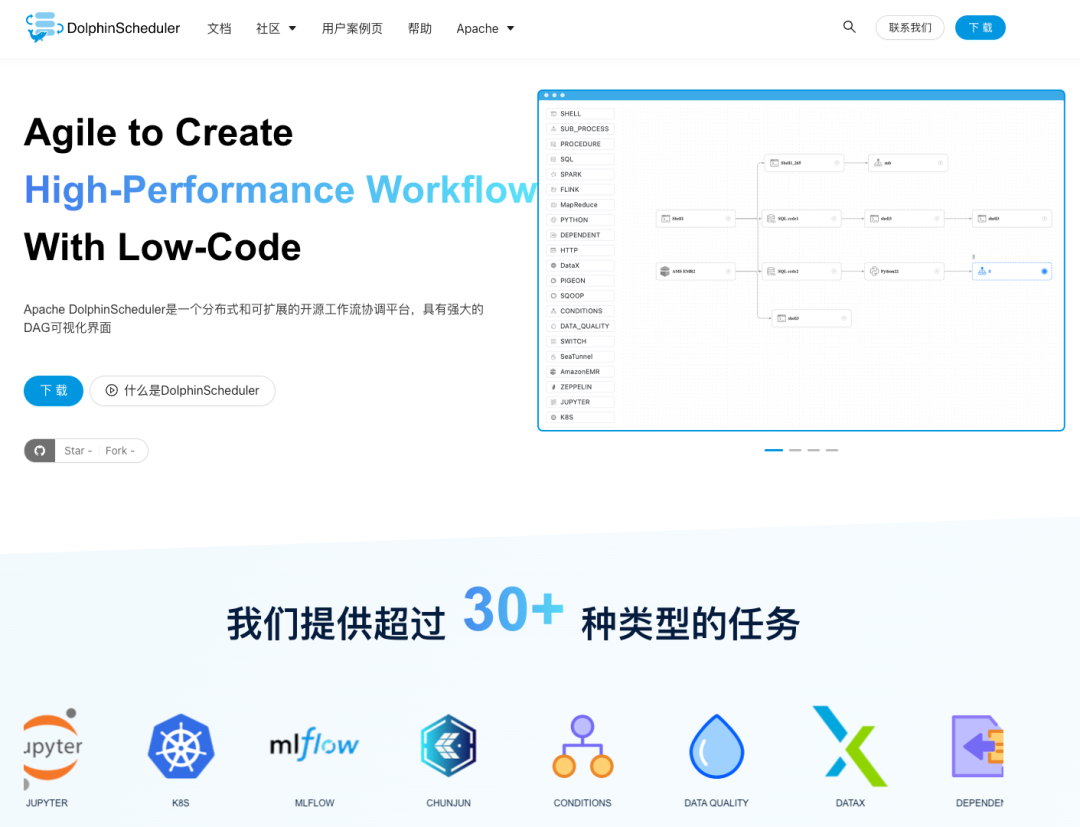Select the SPARK task type

tap(577, 174)
